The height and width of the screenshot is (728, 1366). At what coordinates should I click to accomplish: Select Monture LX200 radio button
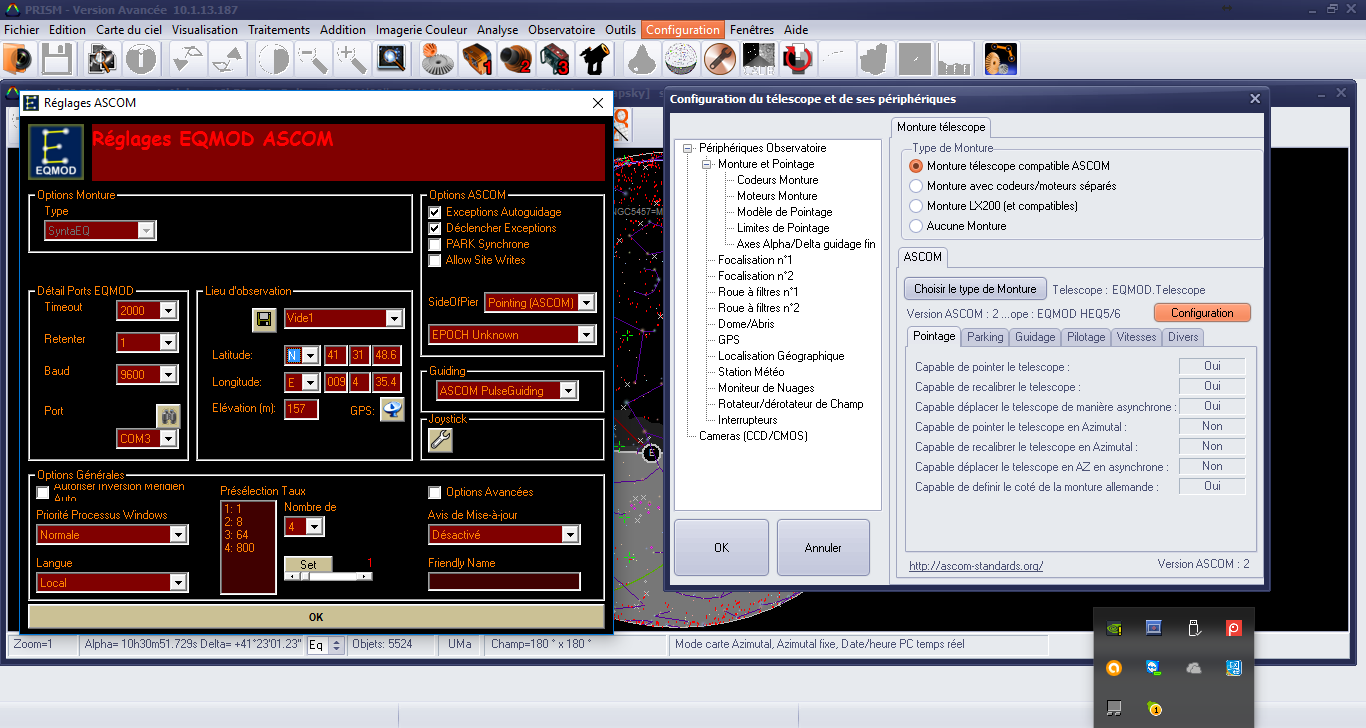pos(916,206)
